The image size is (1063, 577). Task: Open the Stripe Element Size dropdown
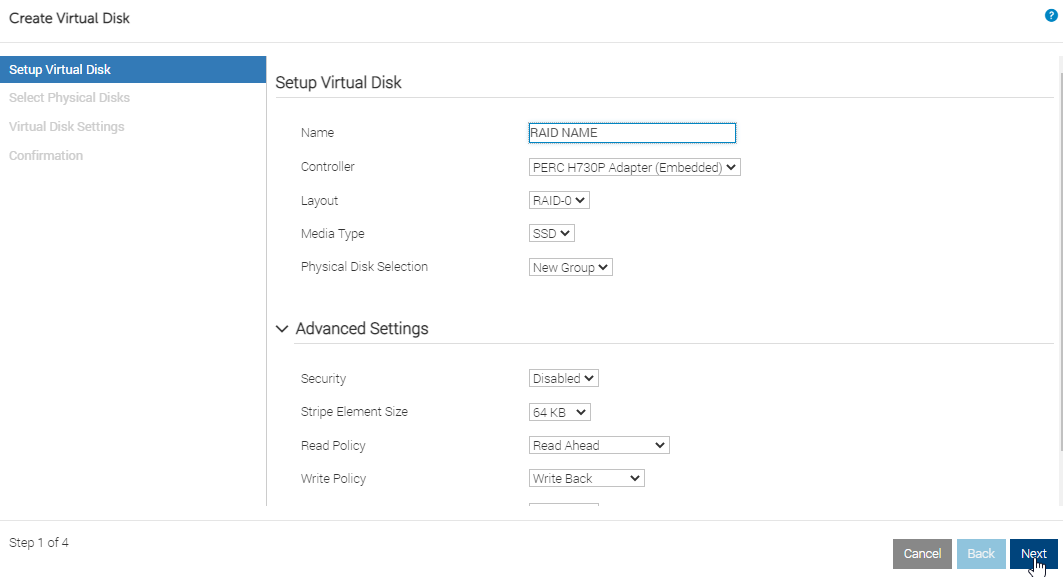(x=559, y=412)
